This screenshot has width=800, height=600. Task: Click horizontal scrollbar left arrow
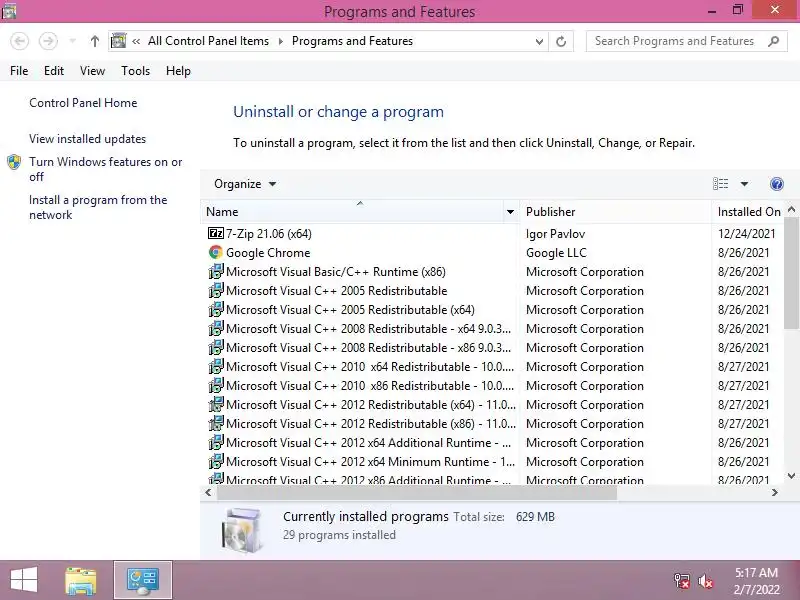(x=208, y=492)
